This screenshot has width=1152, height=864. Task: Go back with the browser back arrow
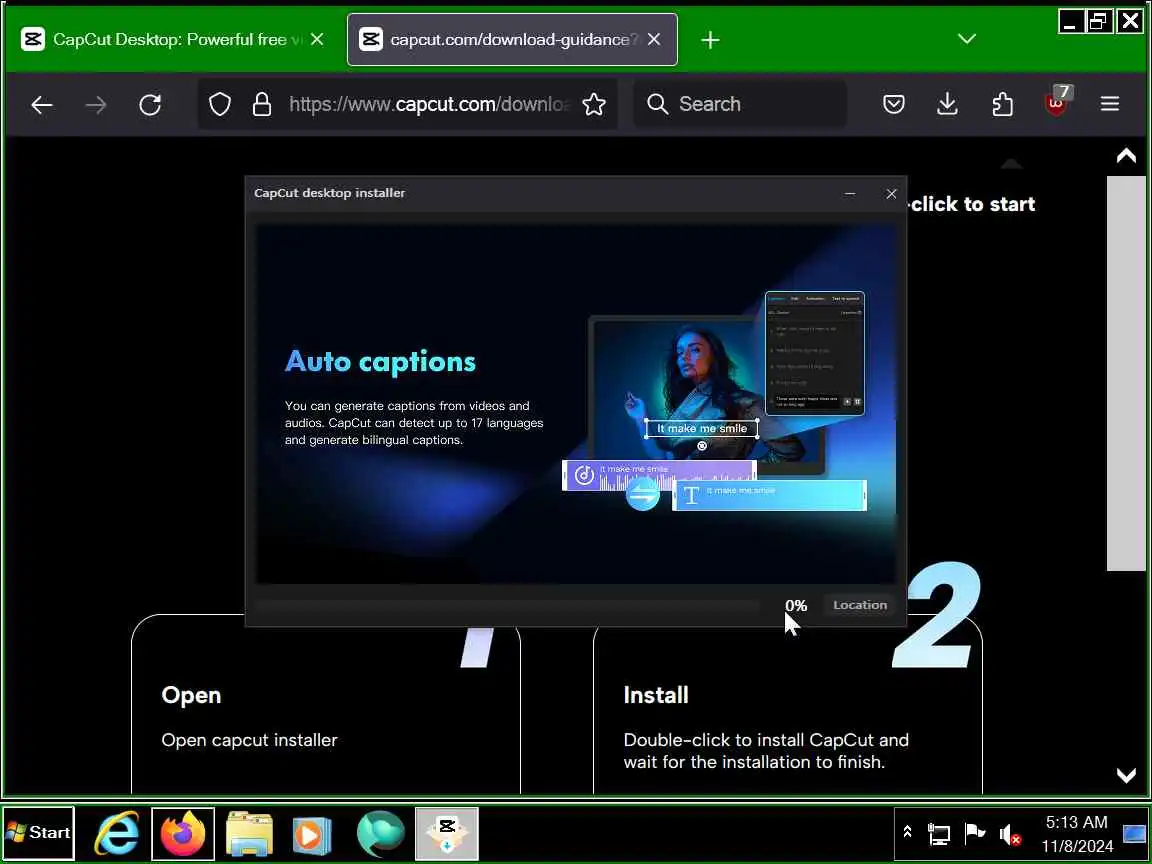[x=42, y=105]
